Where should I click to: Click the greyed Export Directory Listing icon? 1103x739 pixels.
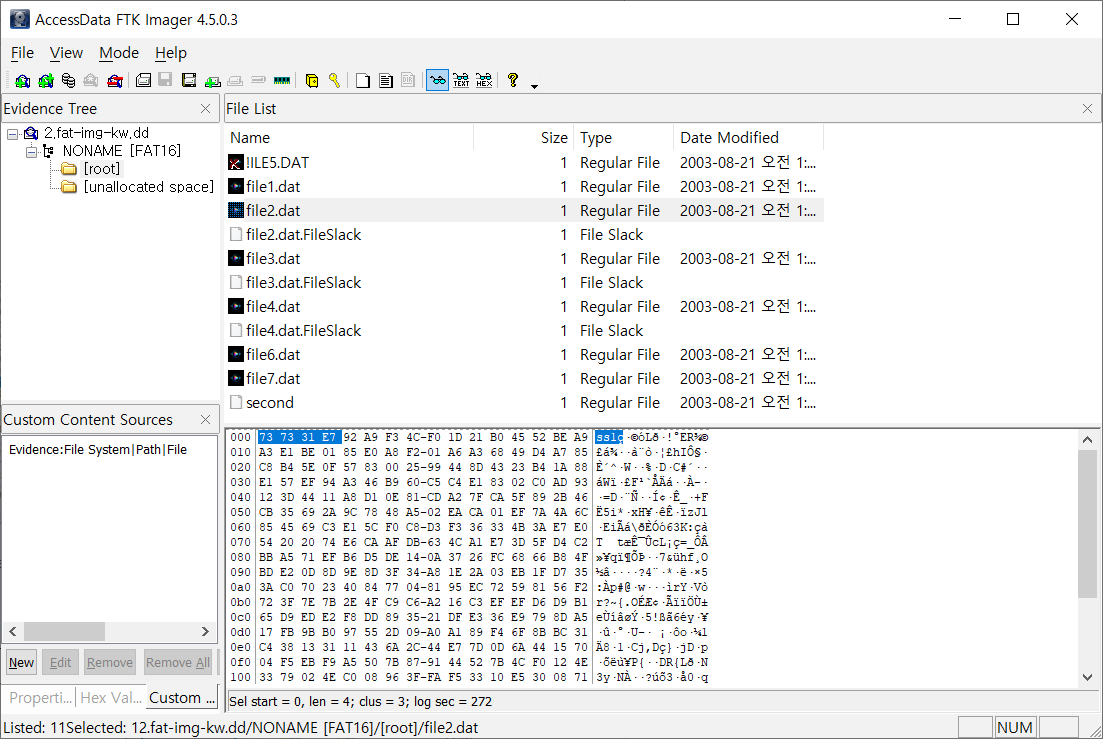point(408,80)
